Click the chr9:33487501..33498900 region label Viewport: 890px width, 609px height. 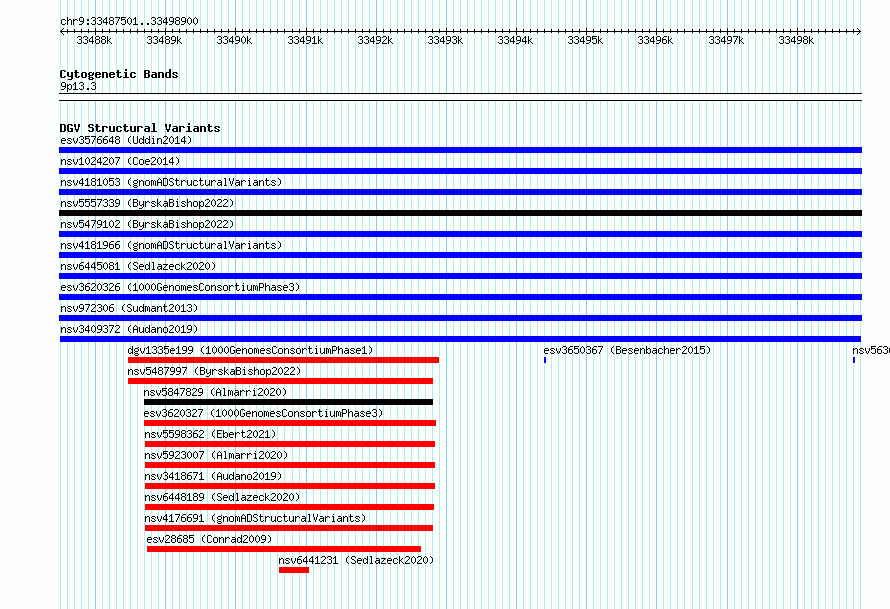(x=129, y=21)
